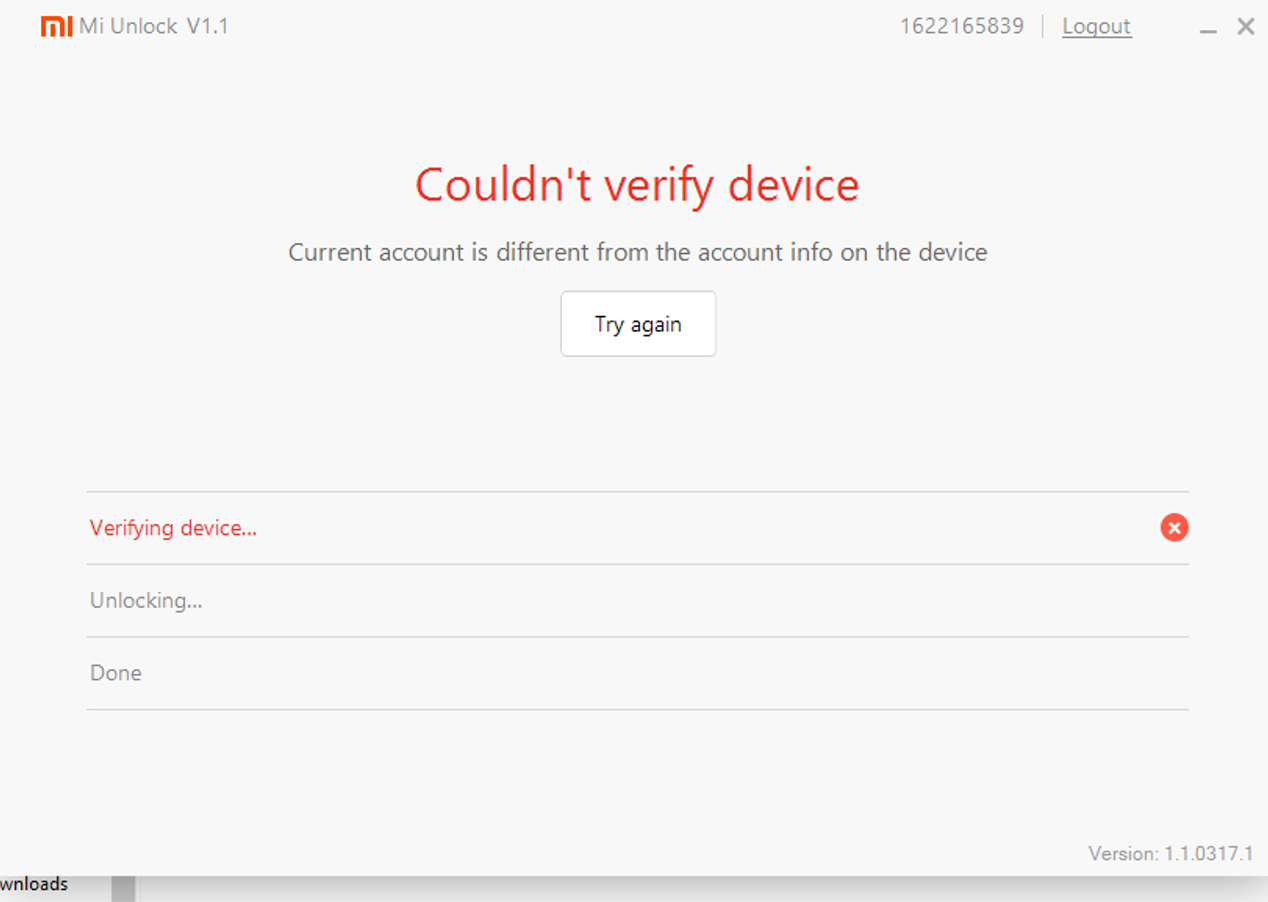Image resolution: width=1268 pixels, height=902 pixels.
Task: Click the blank area below the Done row
Action: pyautogui.click(x=637, y=770)
